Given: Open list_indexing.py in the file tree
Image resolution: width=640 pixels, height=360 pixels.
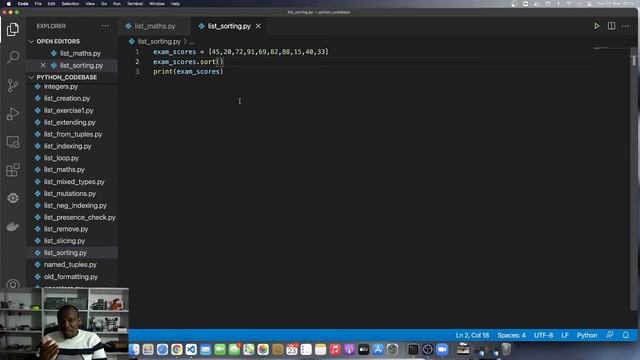Looking at the screenshot, I should coord(67,146).
